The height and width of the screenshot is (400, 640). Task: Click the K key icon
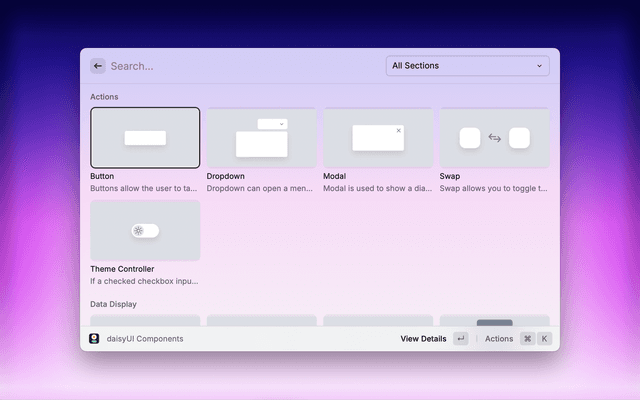tap(544, 339)
